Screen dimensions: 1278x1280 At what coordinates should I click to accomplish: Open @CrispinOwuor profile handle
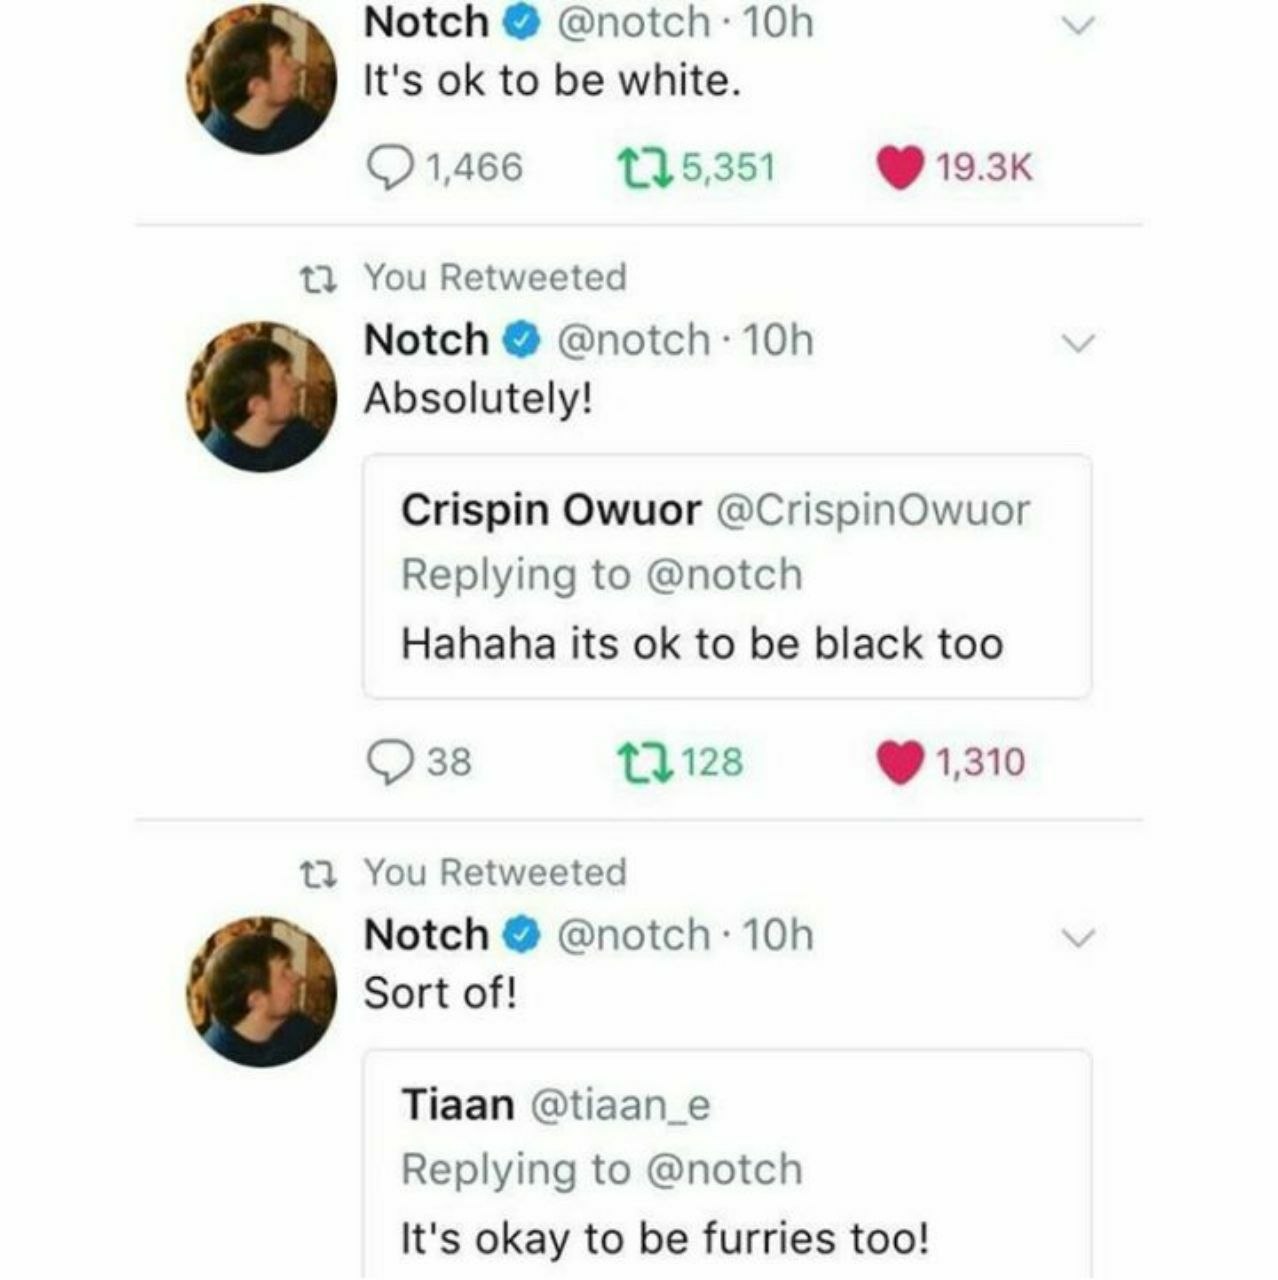click(x=873, y=511)
